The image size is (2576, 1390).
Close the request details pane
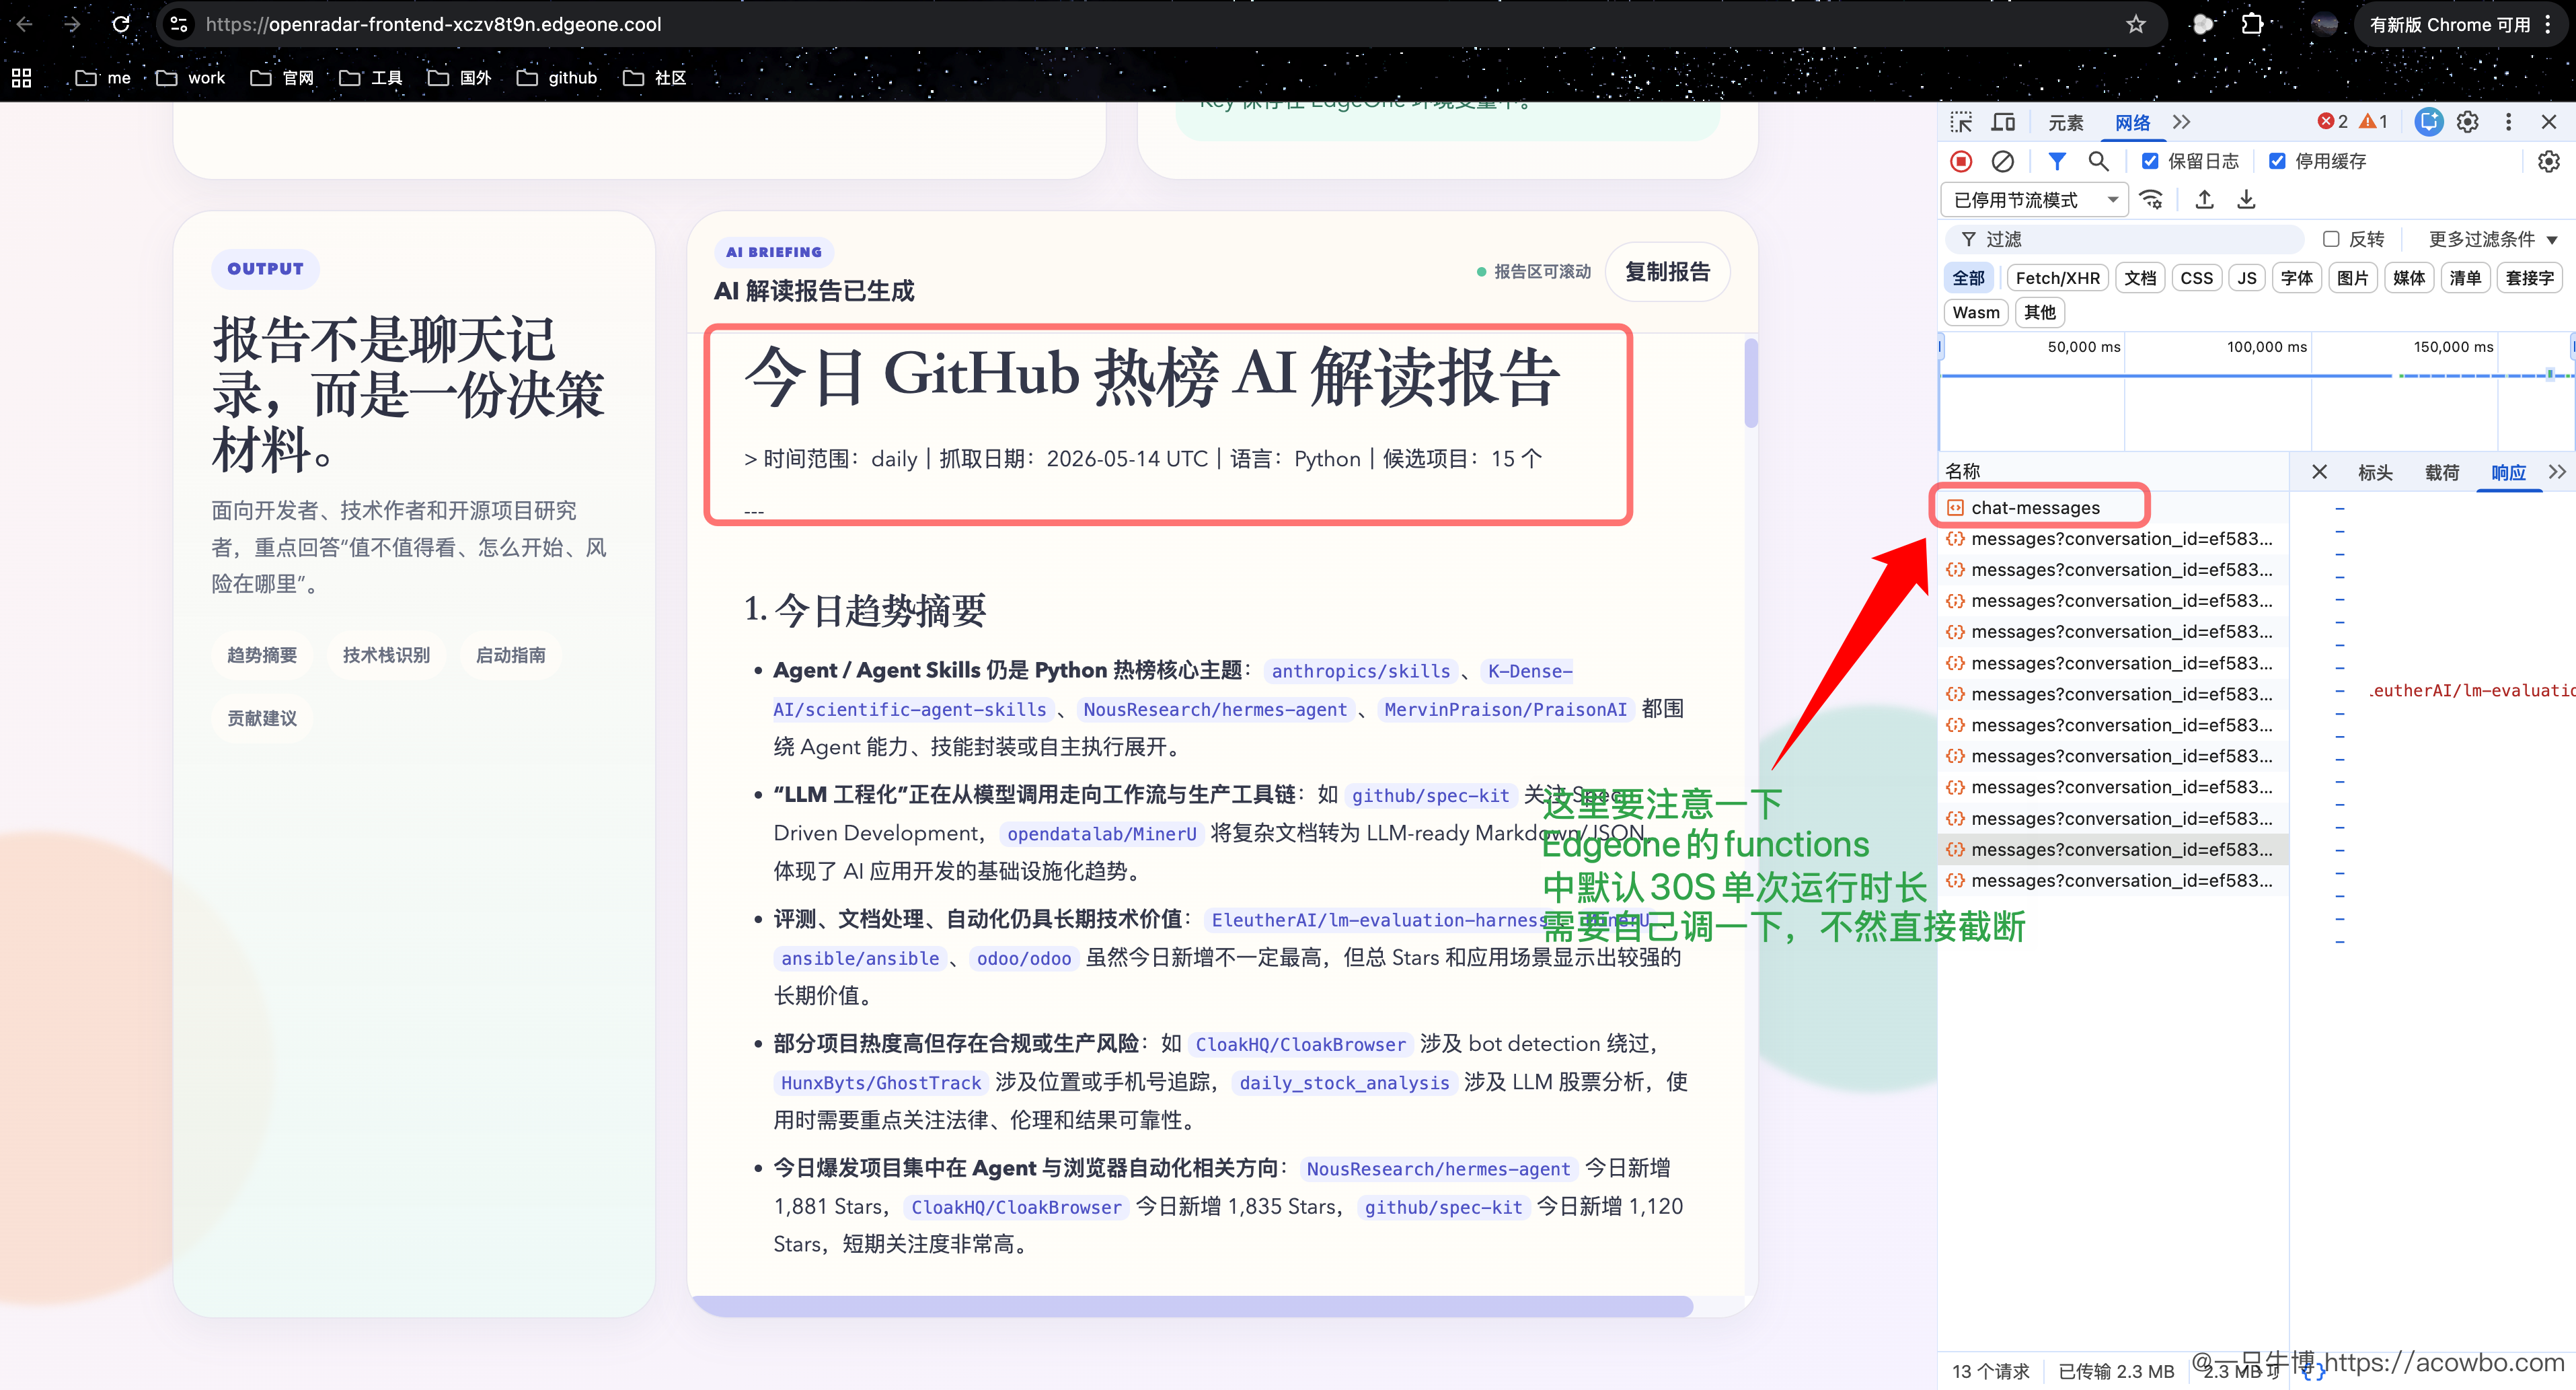[2320, 472]
